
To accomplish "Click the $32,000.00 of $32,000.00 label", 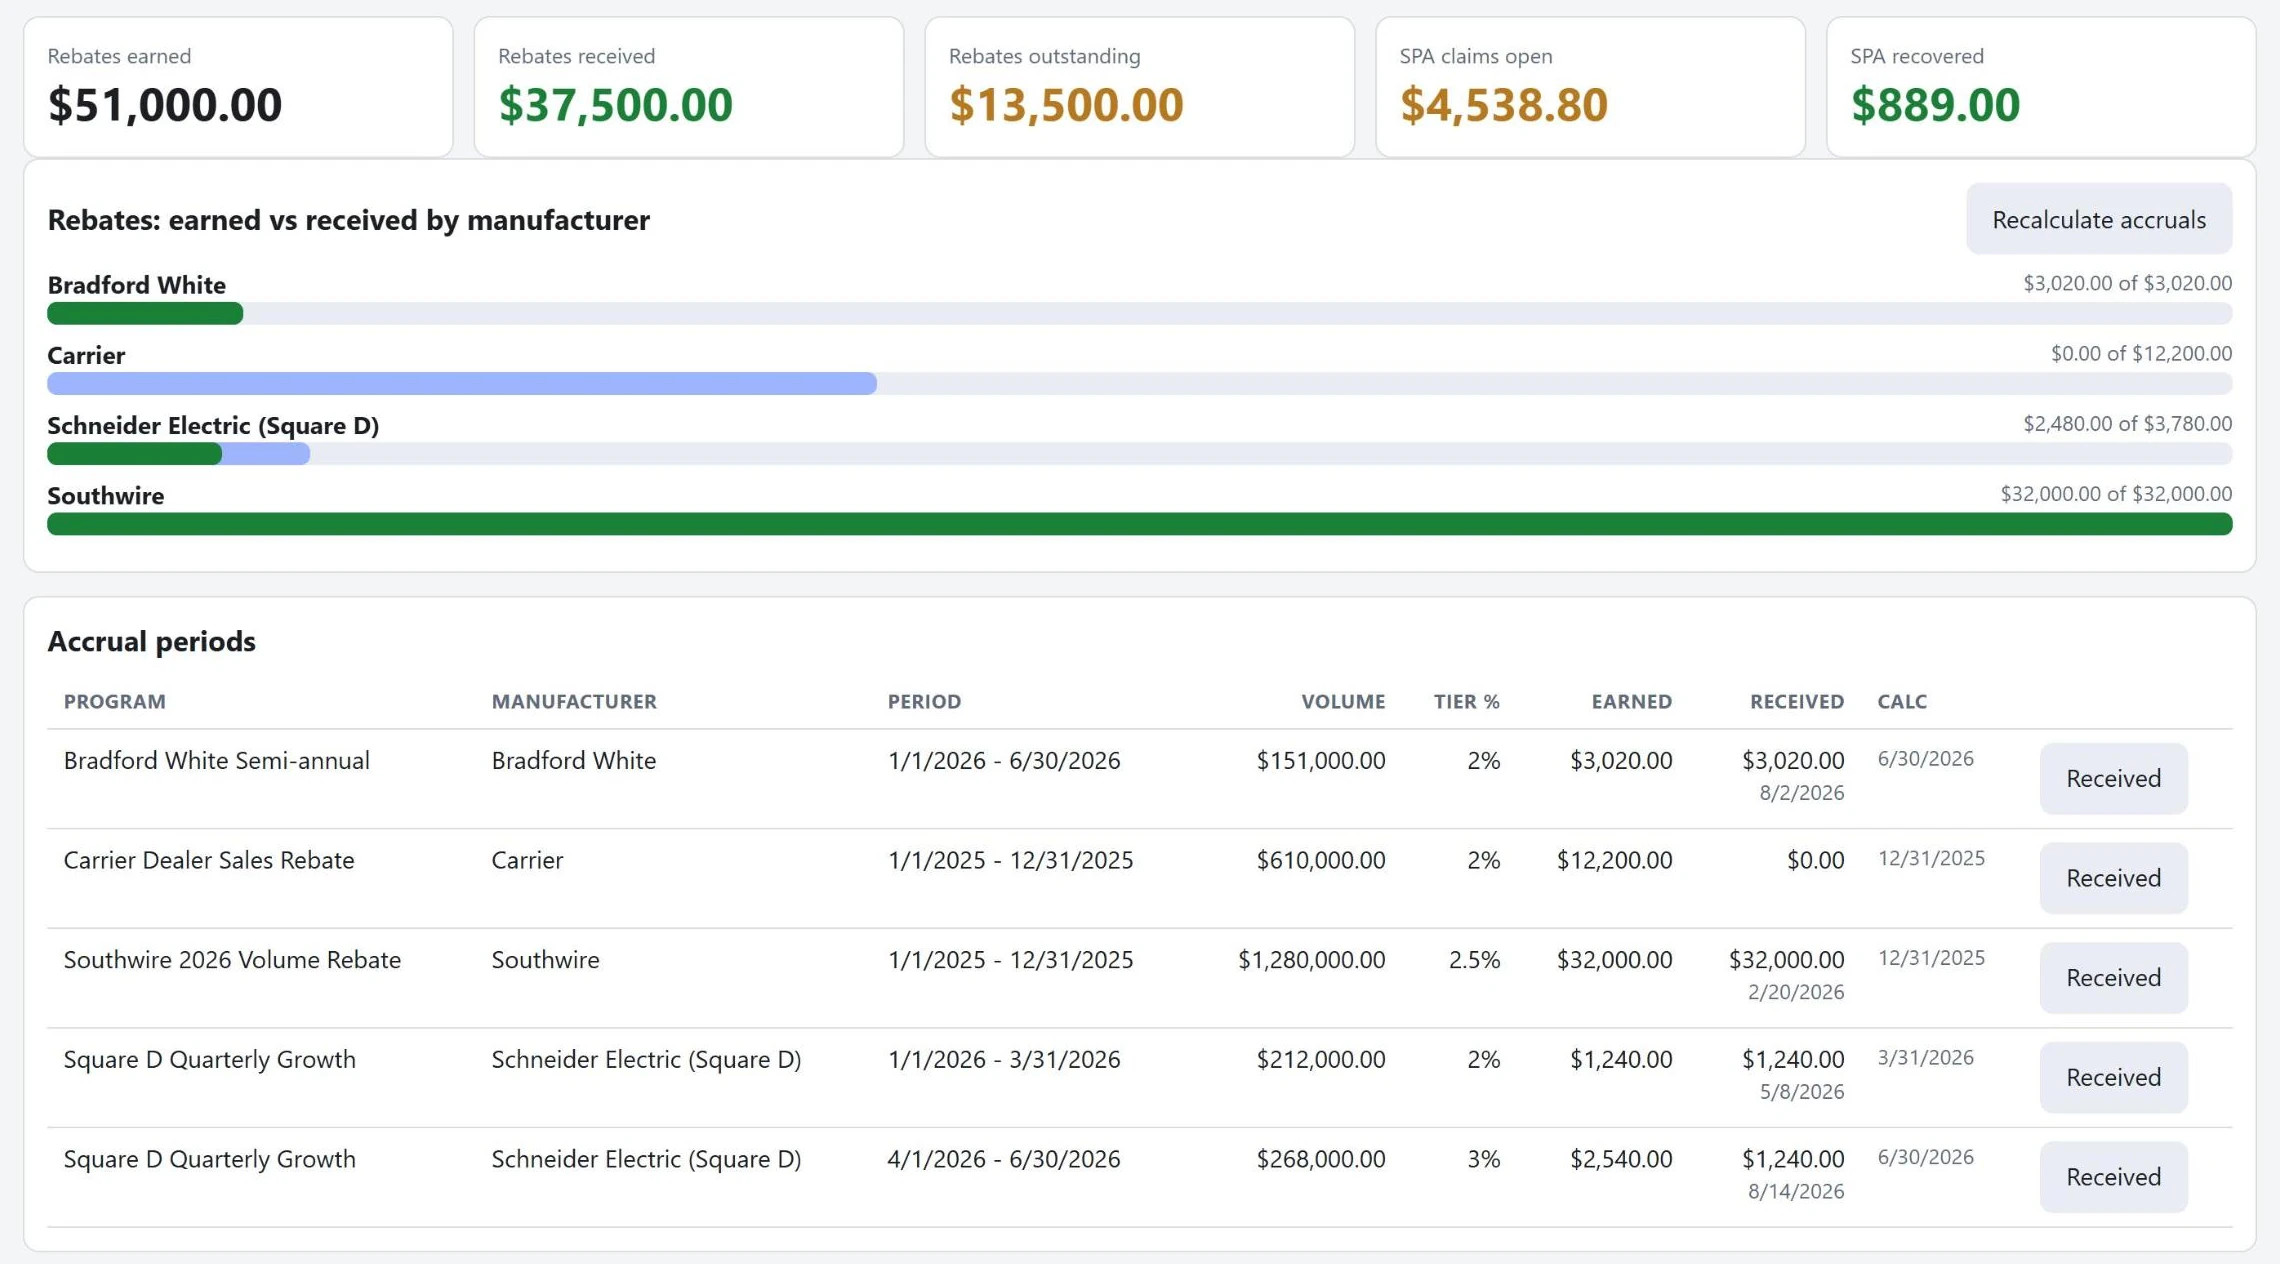I will pyautogui.click(x=2116, y=494).
